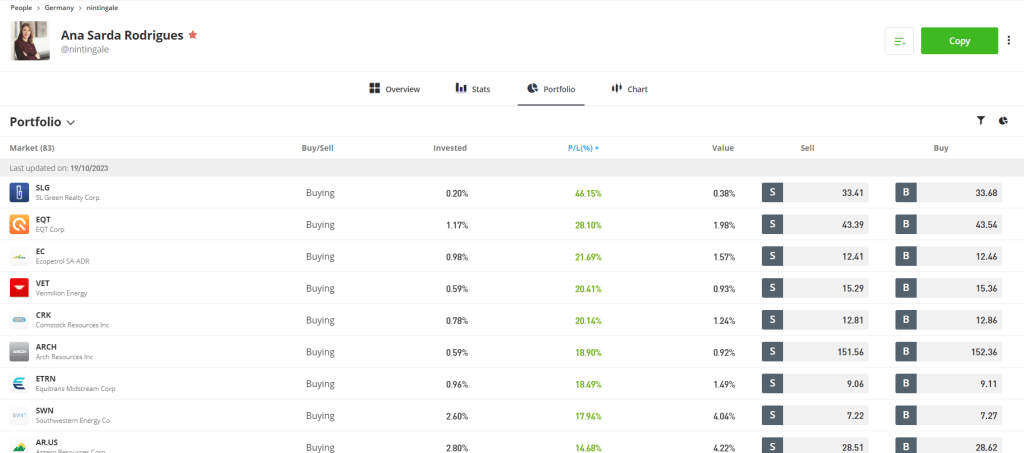The width and height of the screenshot is (1024, 453).
Task: Click the Vermilion Energy red logo
Action: point(19,288)
